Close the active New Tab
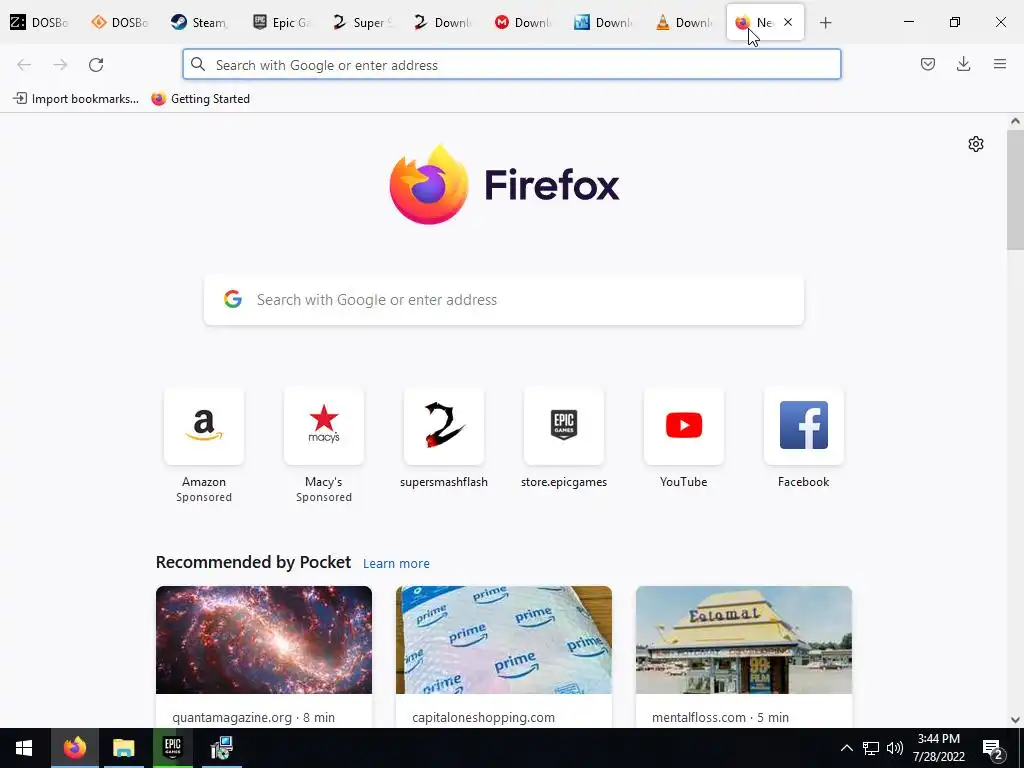1024x768 pixels. pos(788,22)
